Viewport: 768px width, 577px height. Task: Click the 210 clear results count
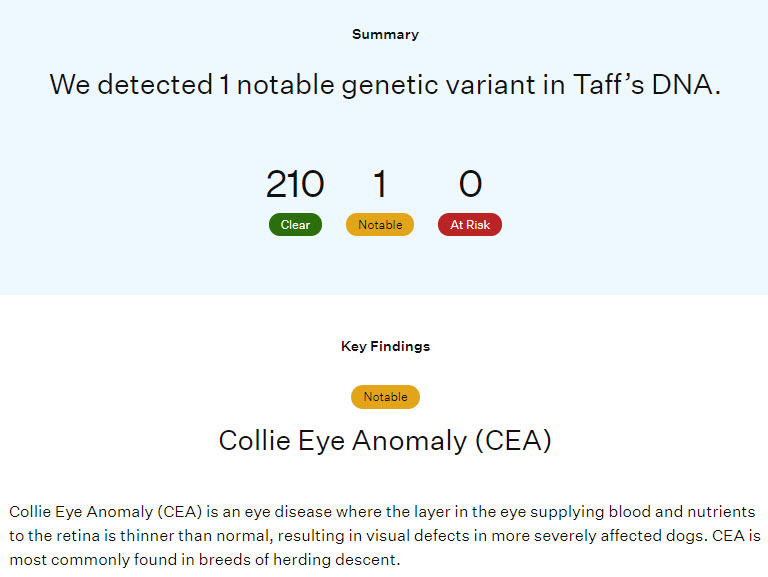295,185
